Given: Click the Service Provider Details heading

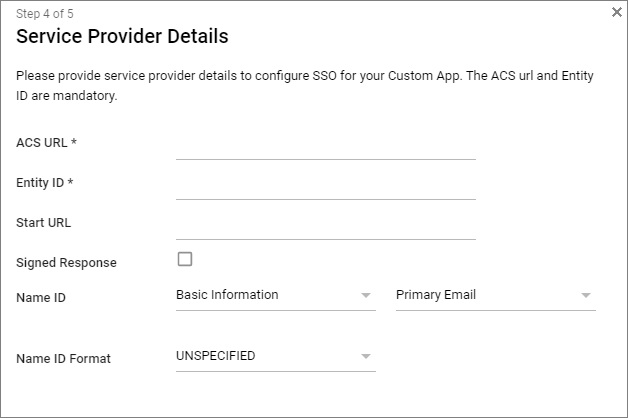Looking at the screenshot, I should [x=123, y=37].
